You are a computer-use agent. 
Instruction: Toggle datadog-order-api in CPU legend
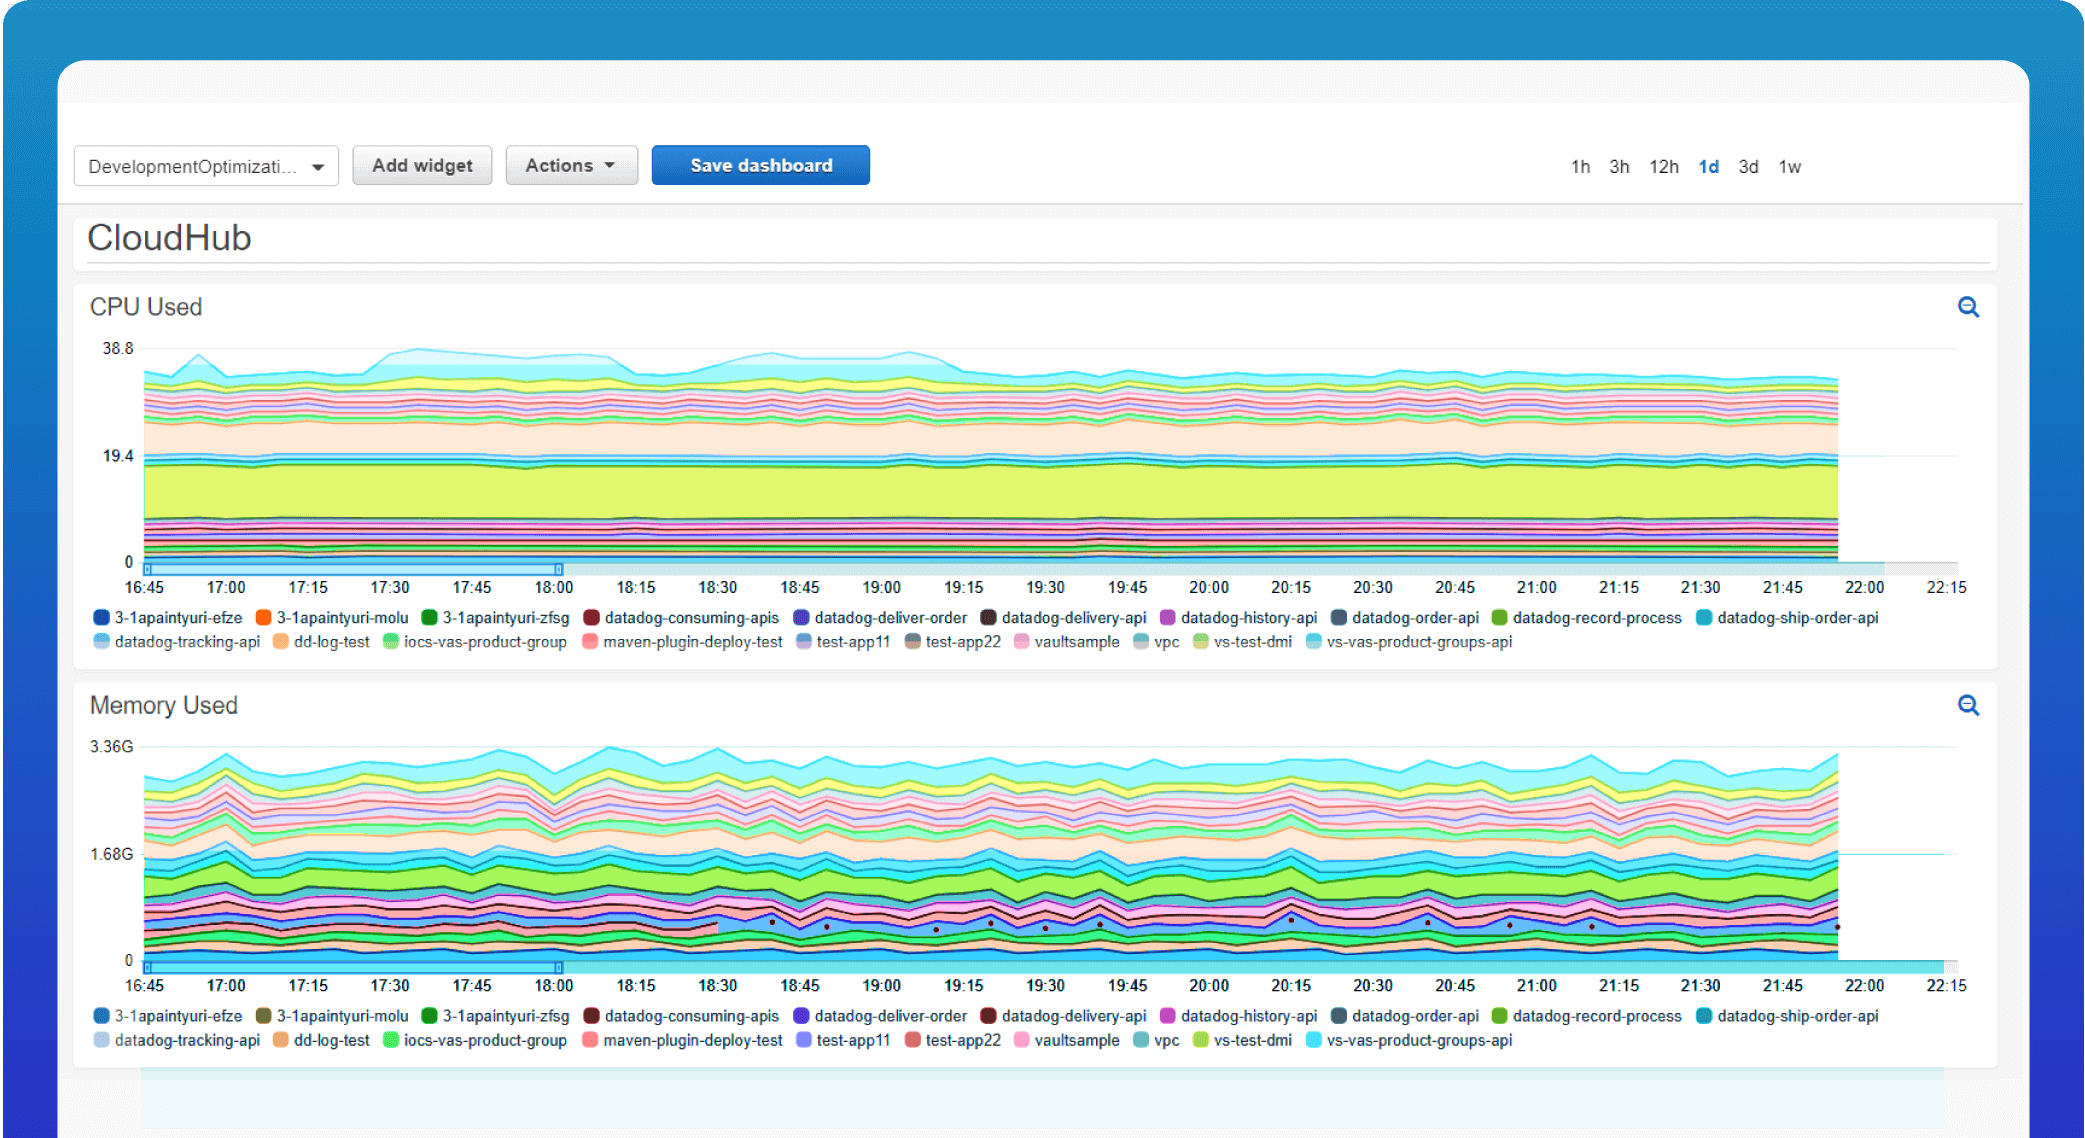point(1405,618)
